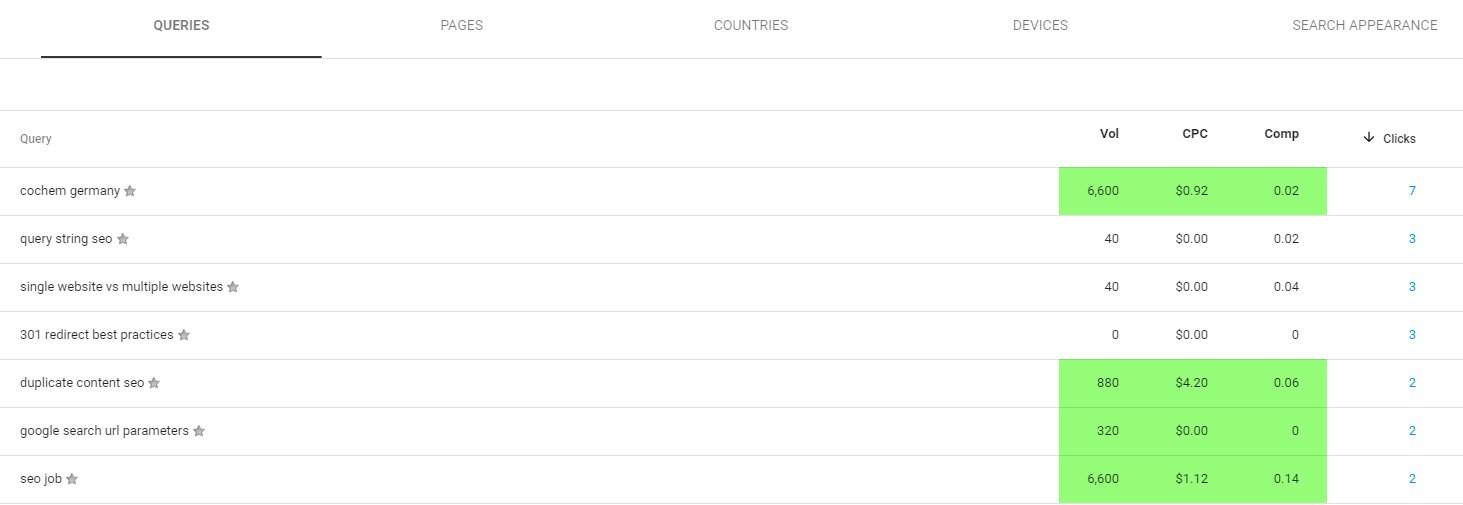Go to the Search Appearance tab
The height and width of the screenshot is (505, 1463).
point(1364,26)
